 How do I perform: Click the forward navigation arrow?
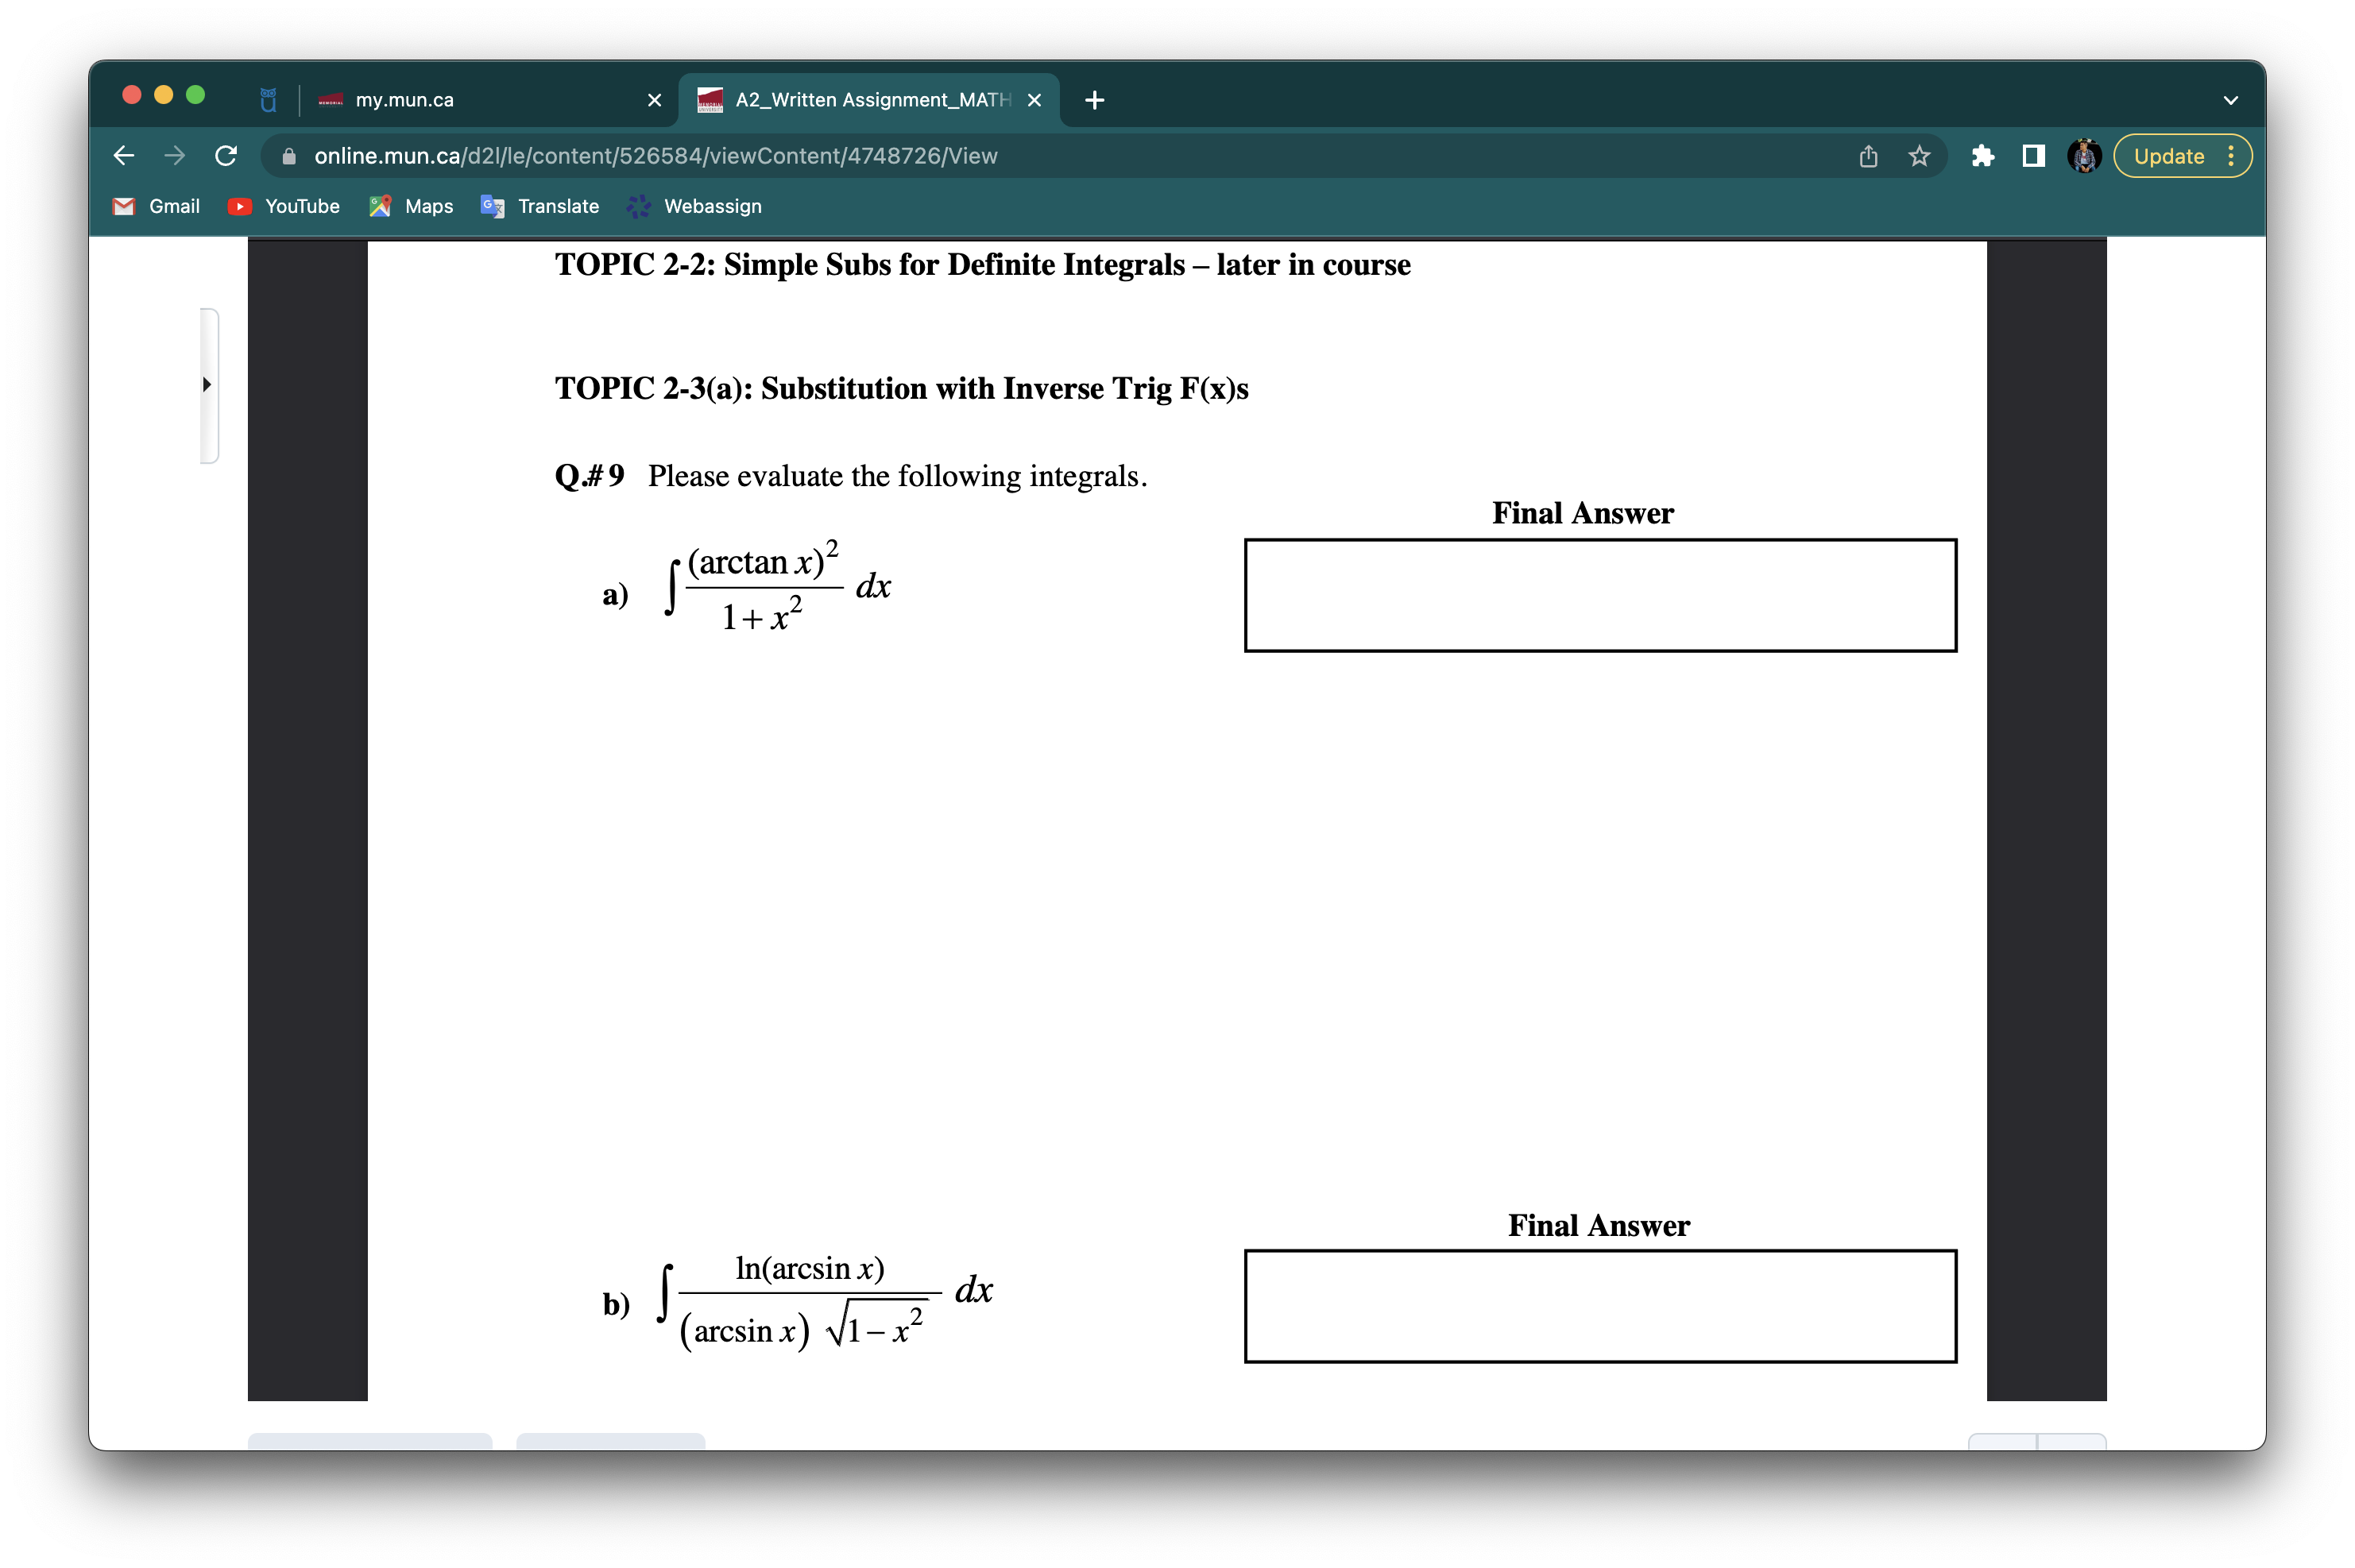(x=174, y=155)
